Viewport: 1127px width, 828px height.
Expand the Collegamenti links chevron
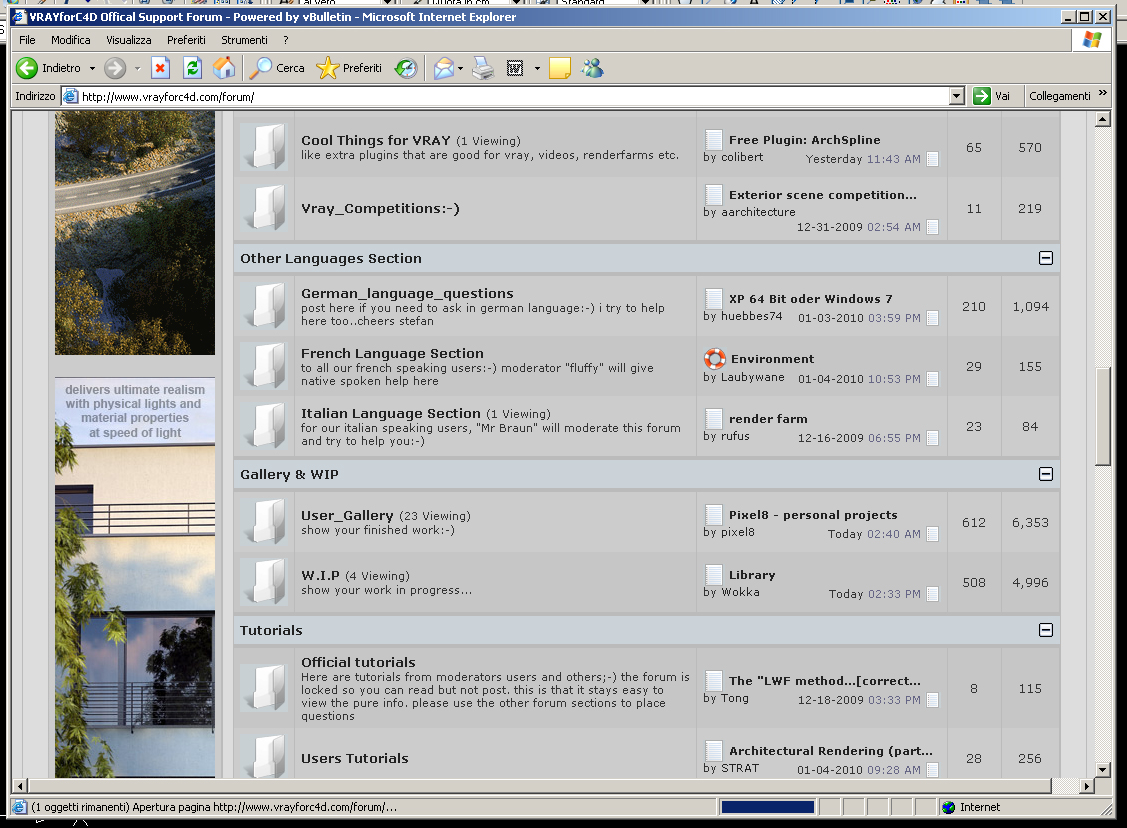(1103, 94)
